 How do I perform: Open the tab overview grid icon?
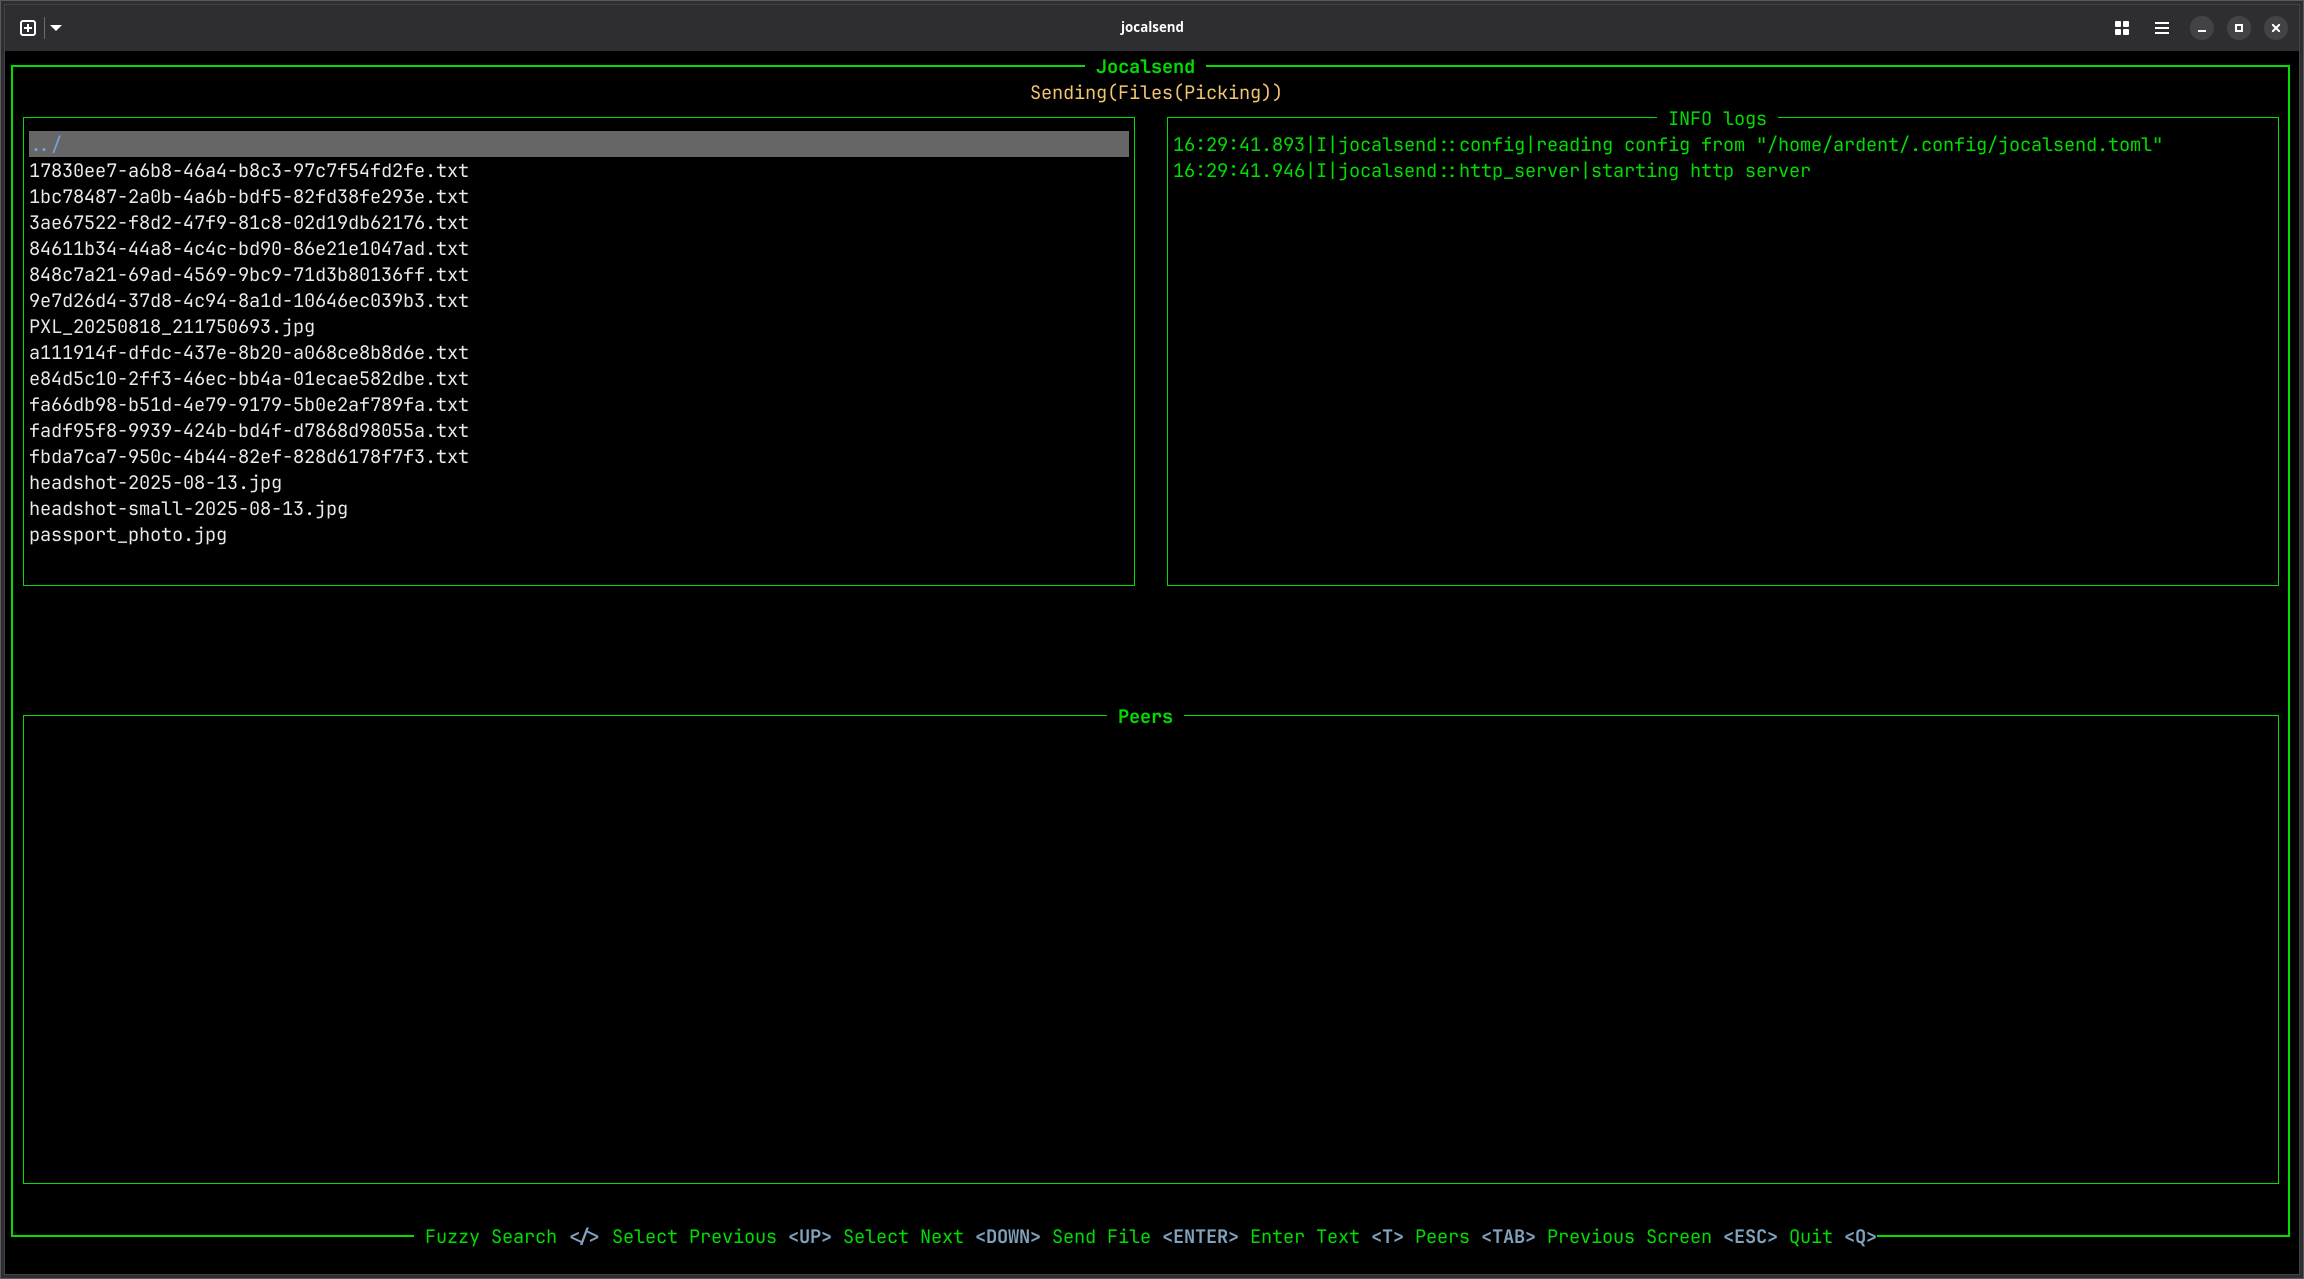point(2121,28)
